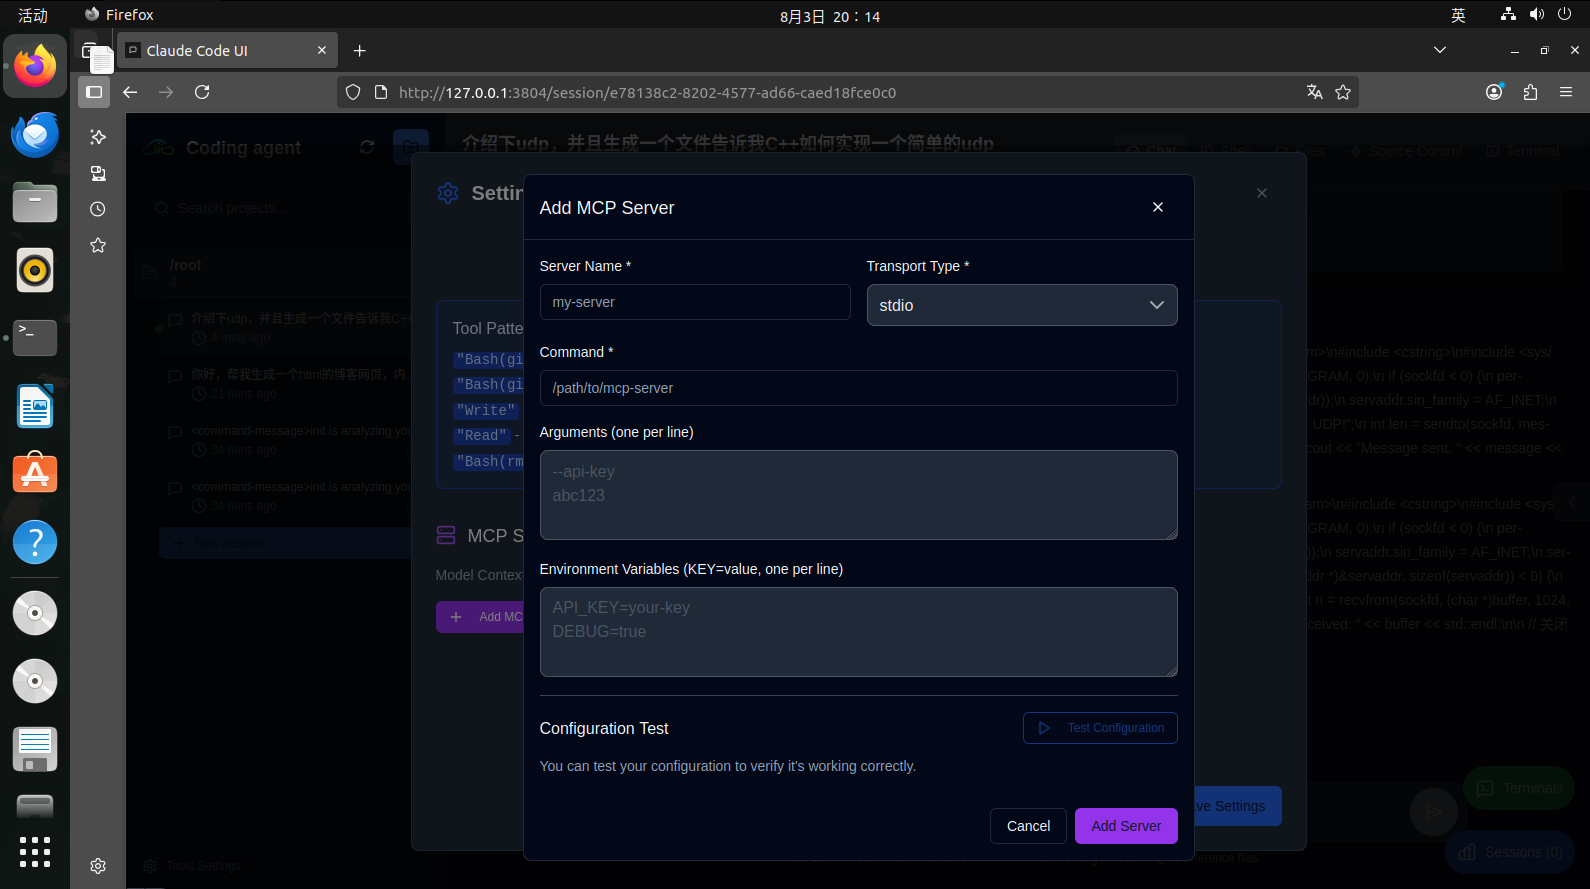This screenshot has width=1590, height=889.
Task: Select the Claude Code UI browser tab
Action: (227, 50)
